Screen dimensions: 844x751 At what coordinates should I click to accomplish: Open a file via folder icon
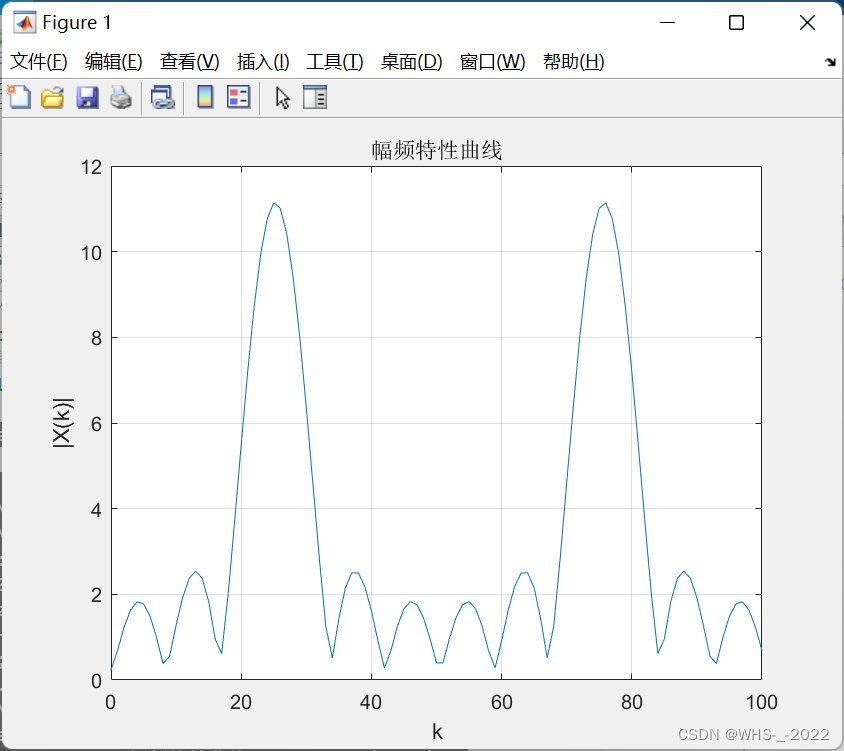(53, 97)
